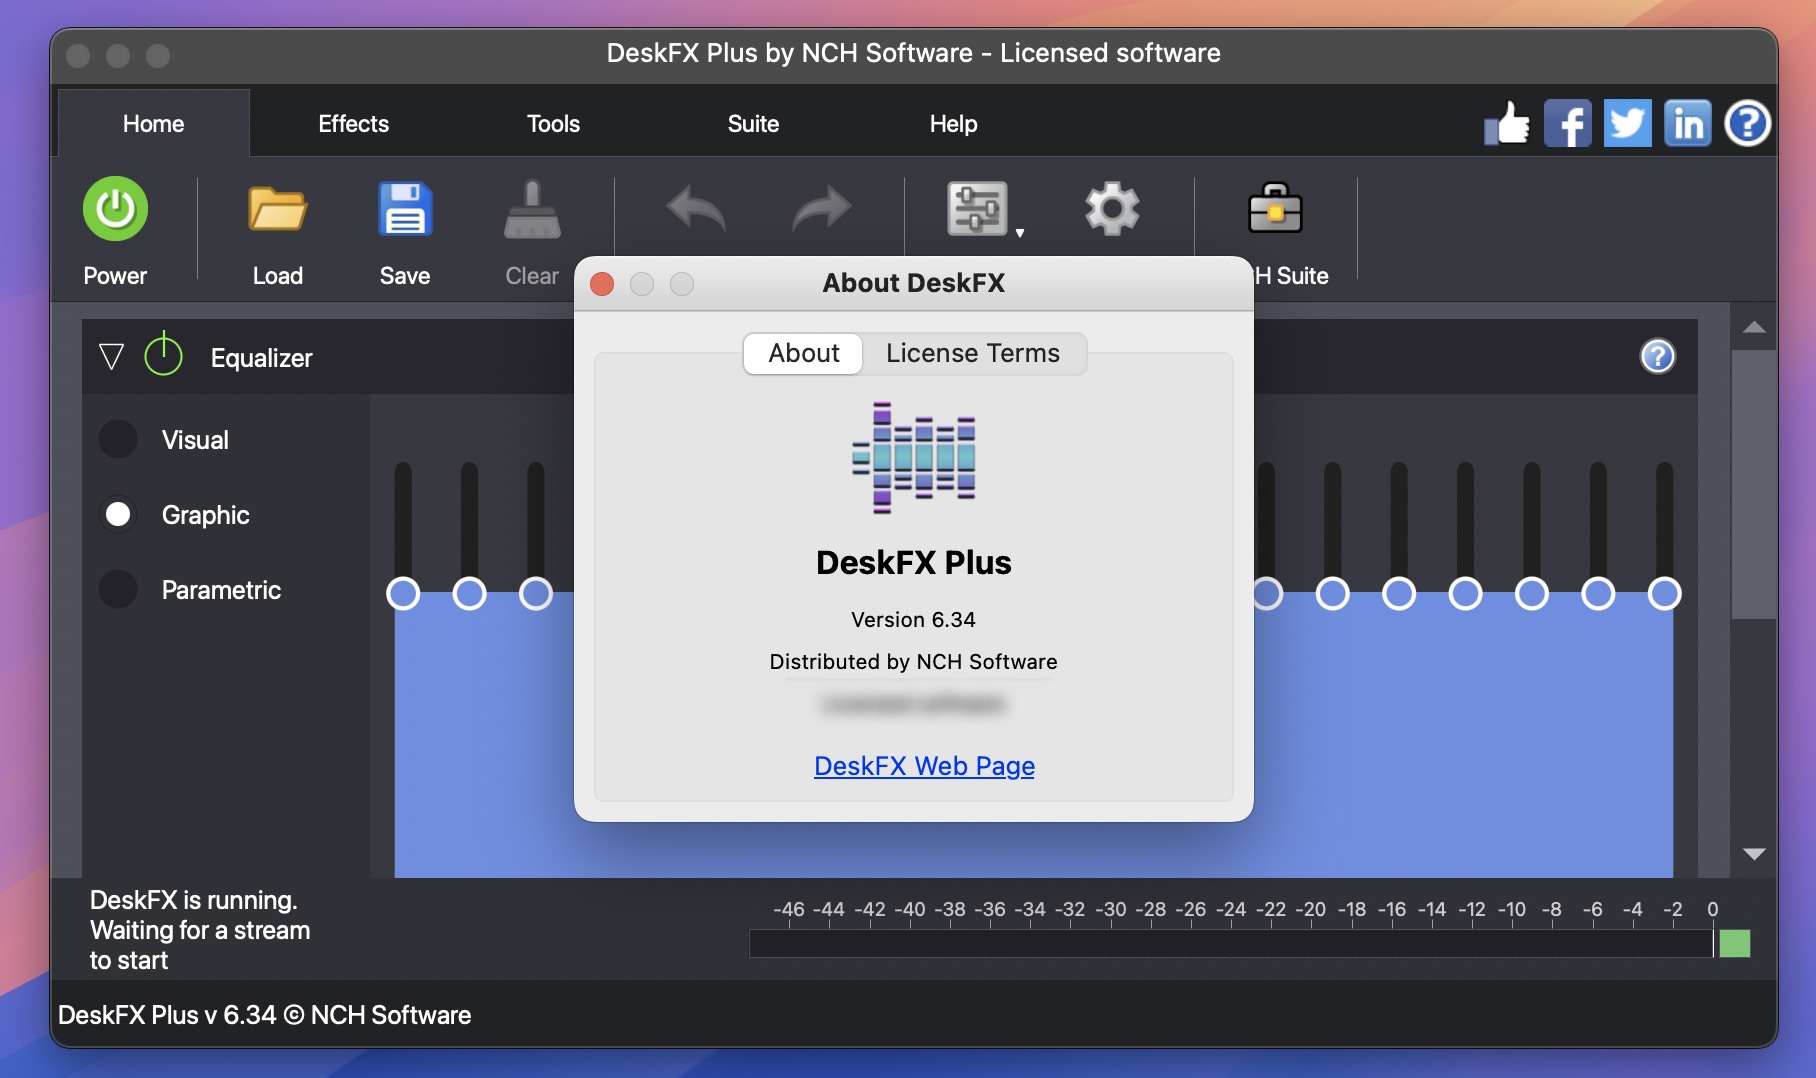Click the DeskFX logo in About dialog
The width and height of the screenshot is (1816, 1078).
pyautogui.click(x=913, y=458)
